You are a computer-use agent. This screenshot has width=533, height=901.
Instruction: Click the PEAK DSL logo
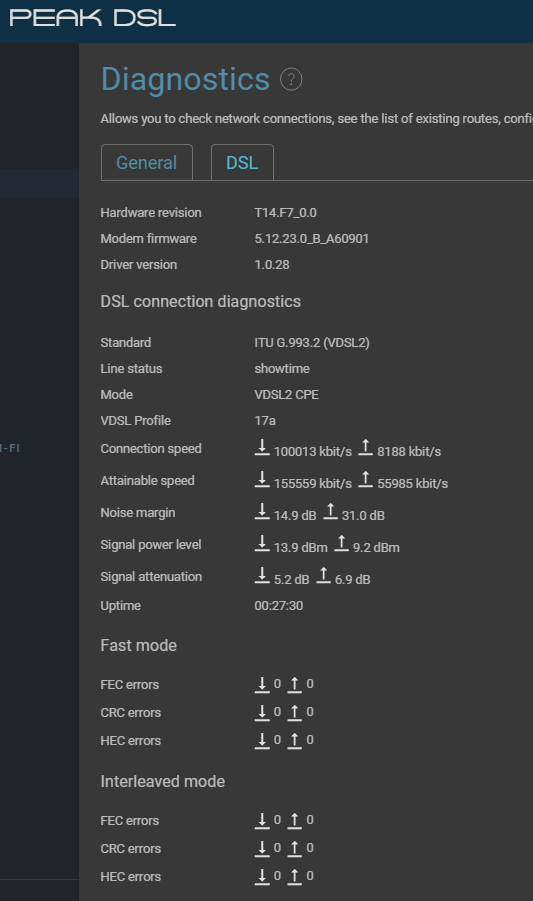[92, 18]
